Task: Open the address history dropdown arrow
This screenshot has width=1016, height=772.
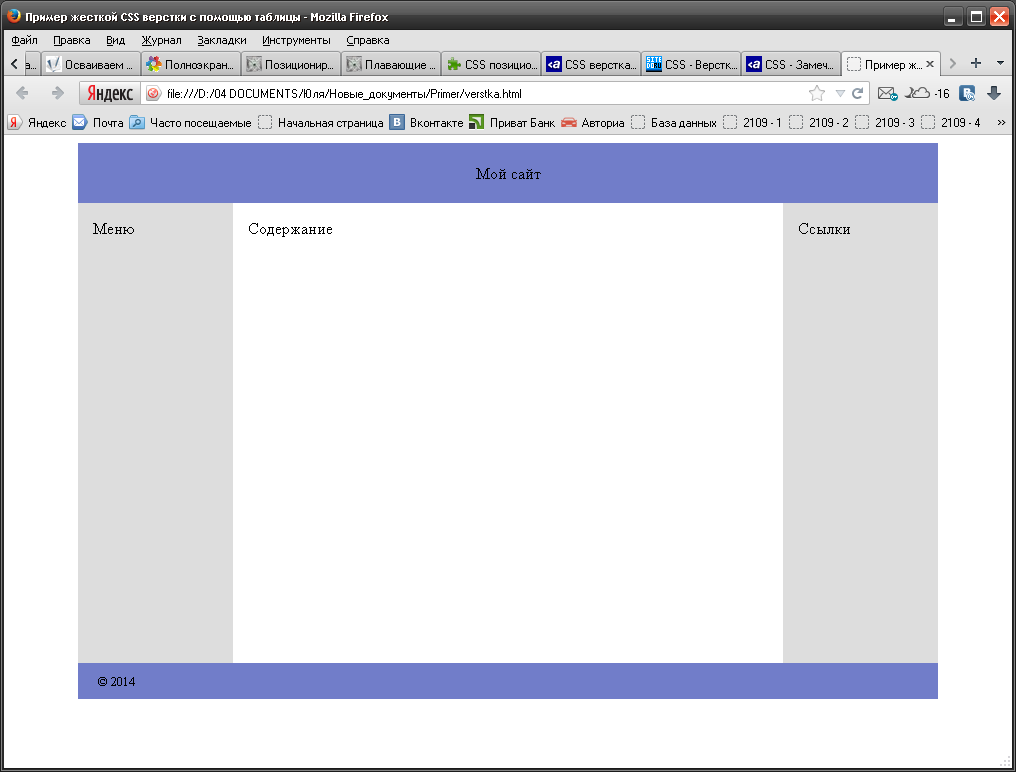Action: [840, 93]
